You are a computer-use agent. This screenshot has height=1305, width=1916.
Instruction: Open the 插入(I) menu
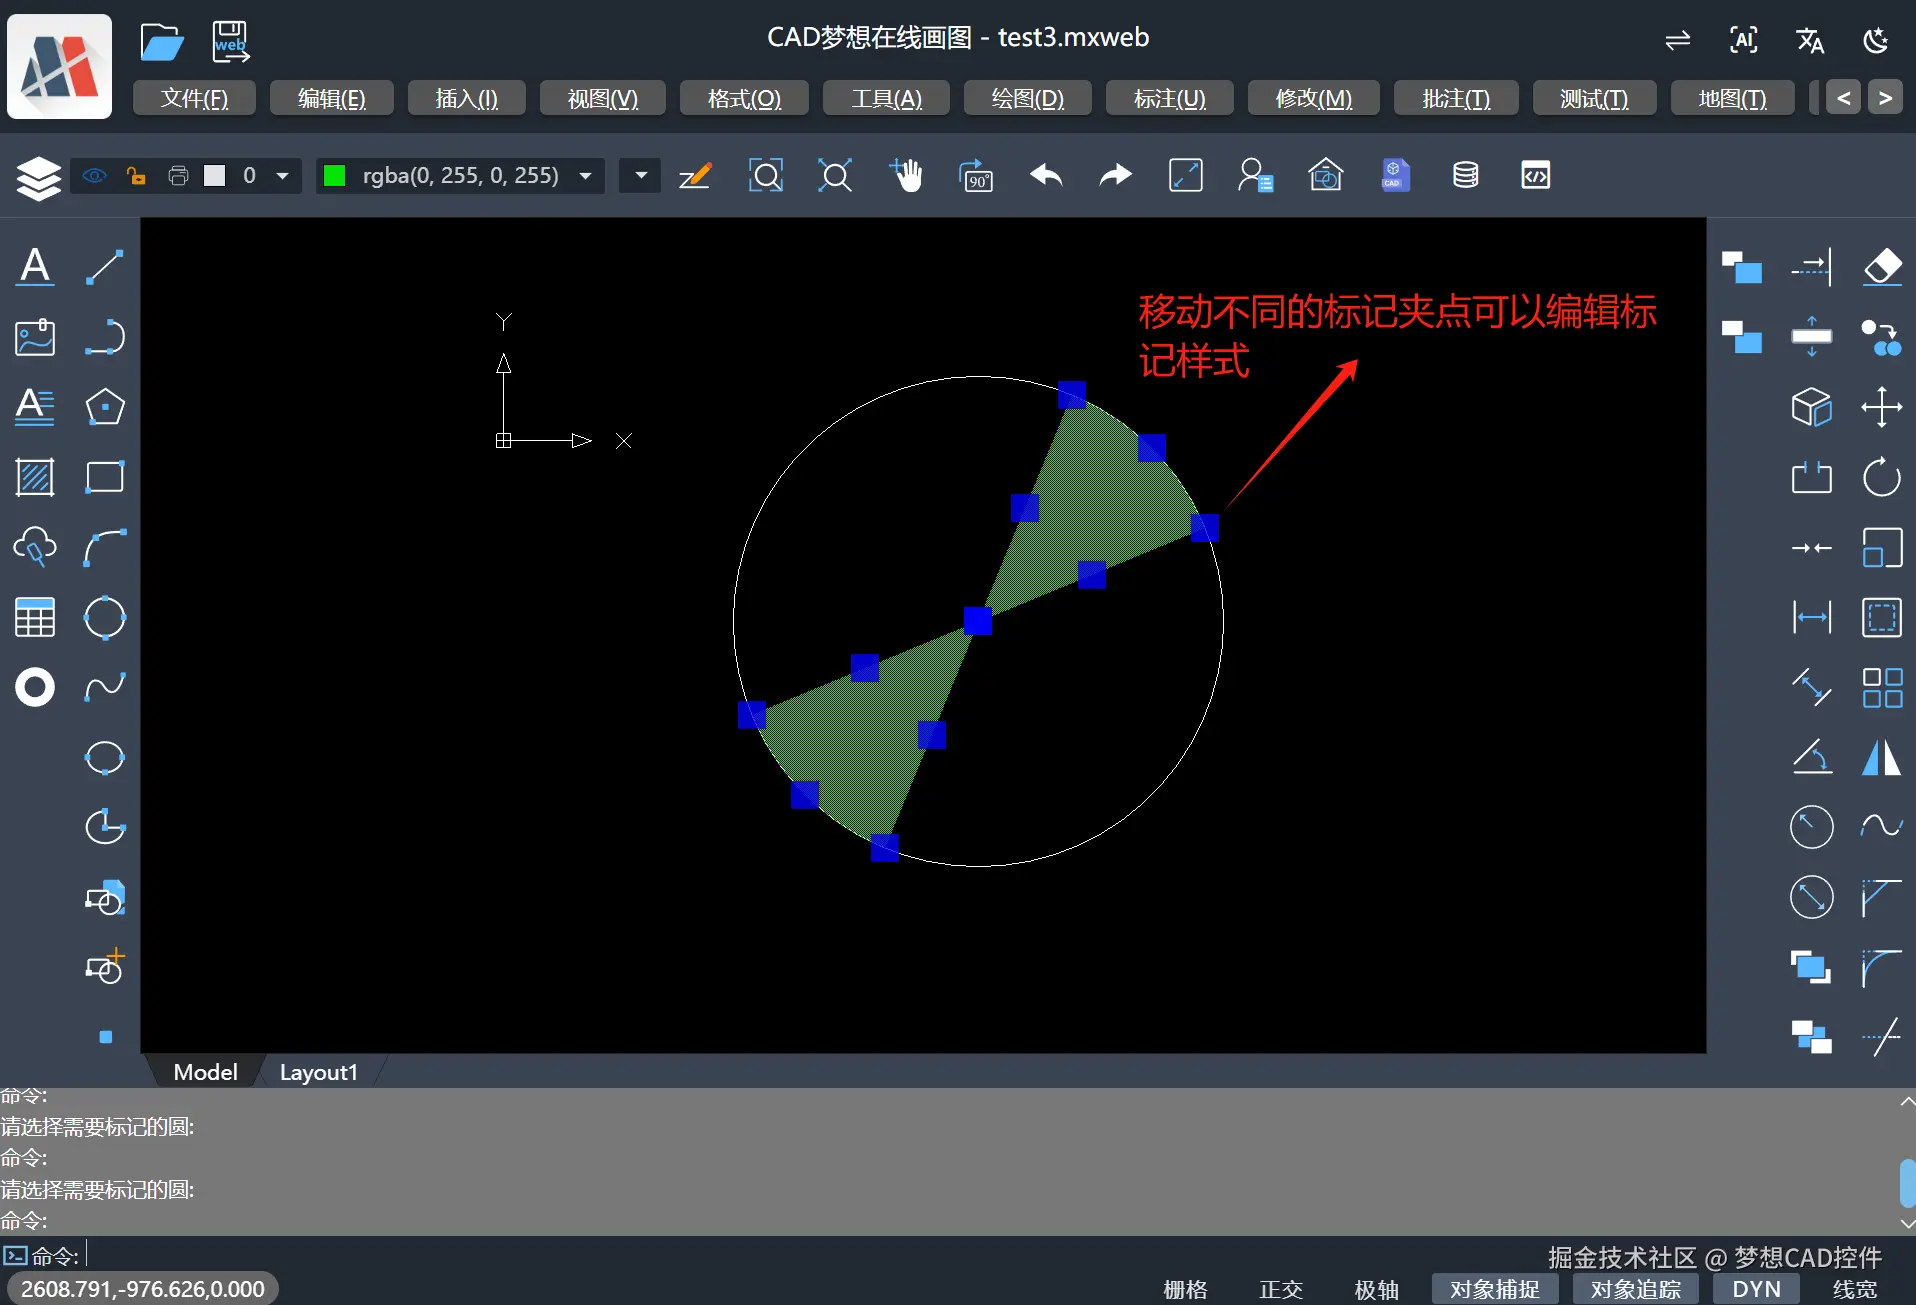coord(466,98)
